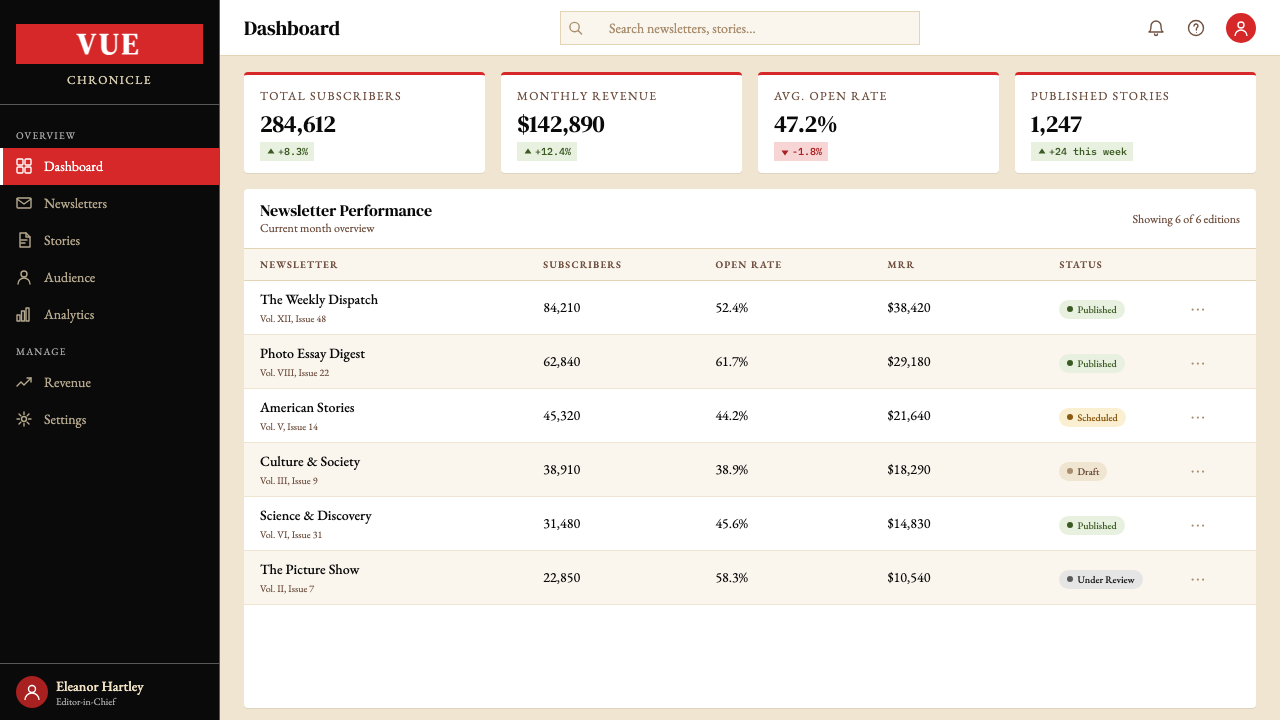Click the VUE Chronicle logo
1280x720 pixels.
click(x=109, y=55)
